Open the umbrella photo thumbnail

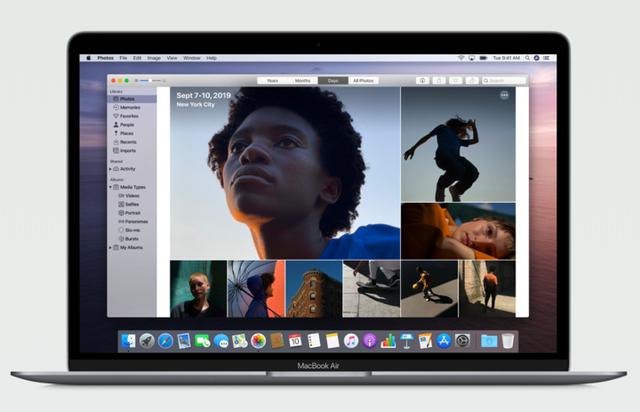point(256,289)
